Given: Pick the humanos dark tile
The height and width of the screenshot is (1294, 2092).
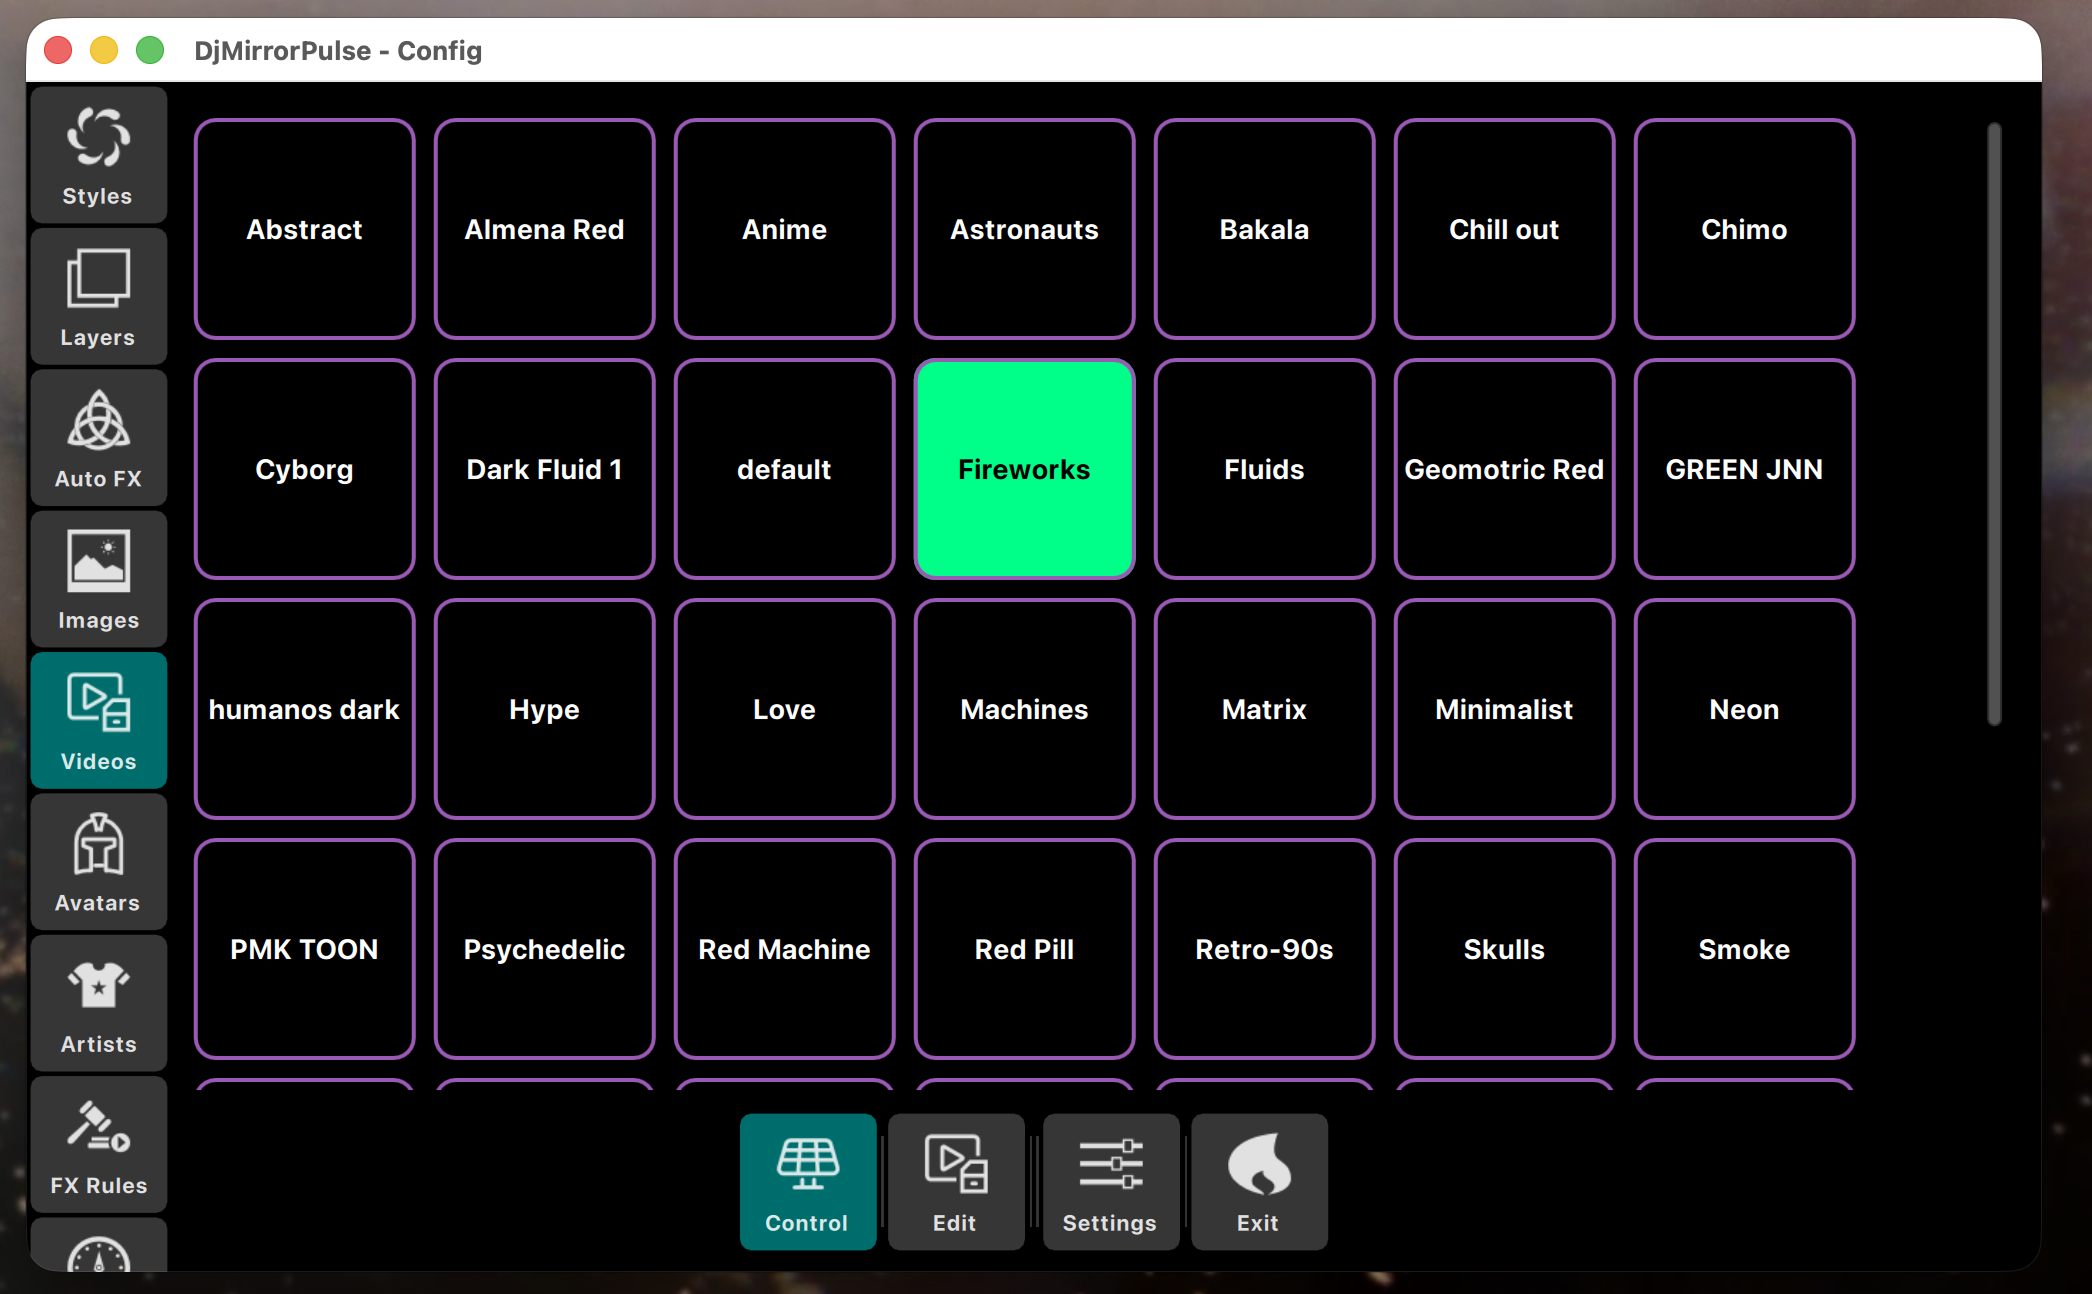Looking at the screenshot, I should click(x=305, y=709).
